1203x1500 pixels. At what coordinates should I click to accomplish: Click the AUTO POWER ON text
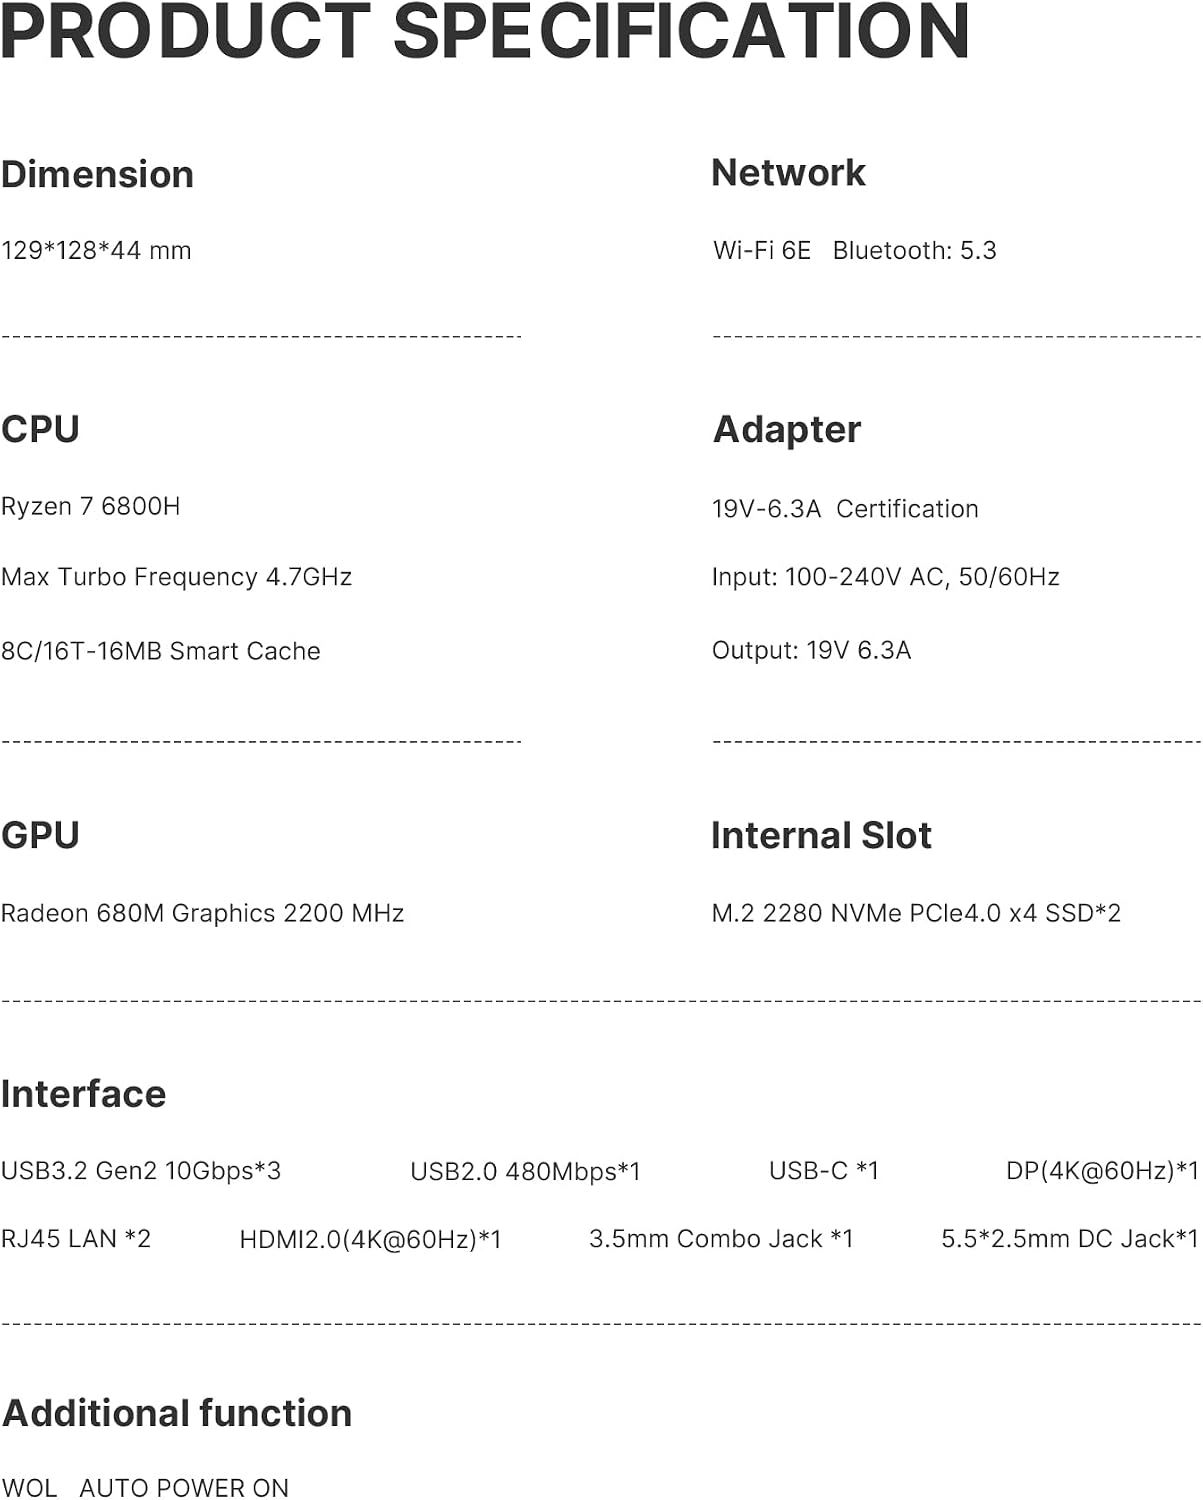[184, 1488]
